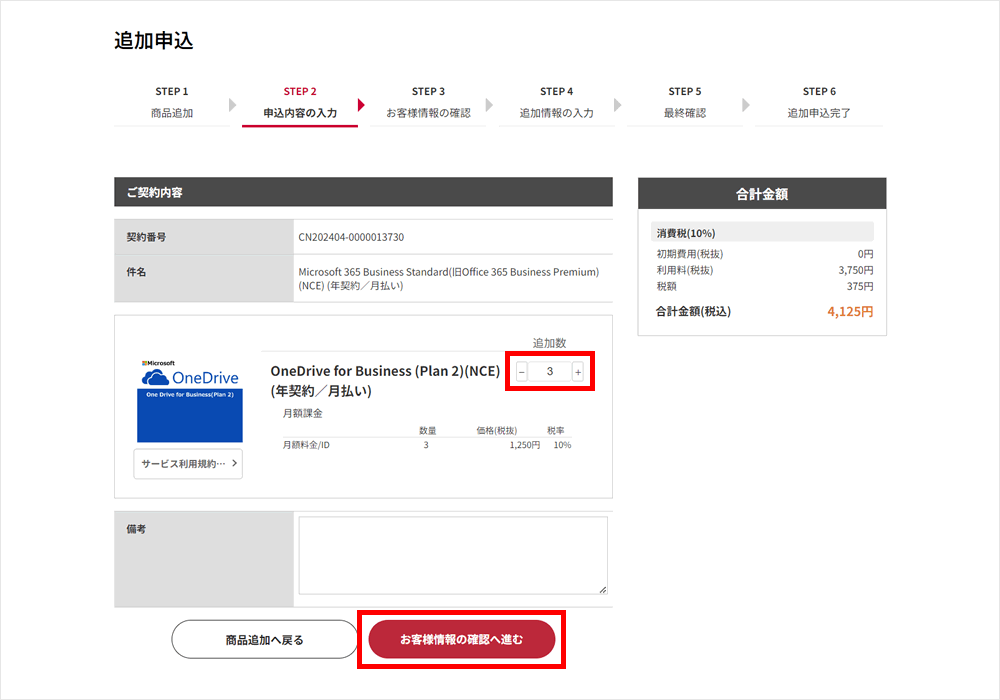Click the quantity field showing 3
1000x700 pixels.
tap(550, 372)
